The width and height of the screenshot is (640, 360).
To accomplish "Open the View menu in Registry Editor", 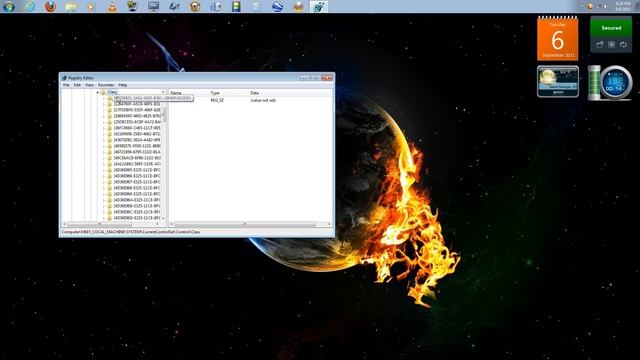I will (89, 85).
